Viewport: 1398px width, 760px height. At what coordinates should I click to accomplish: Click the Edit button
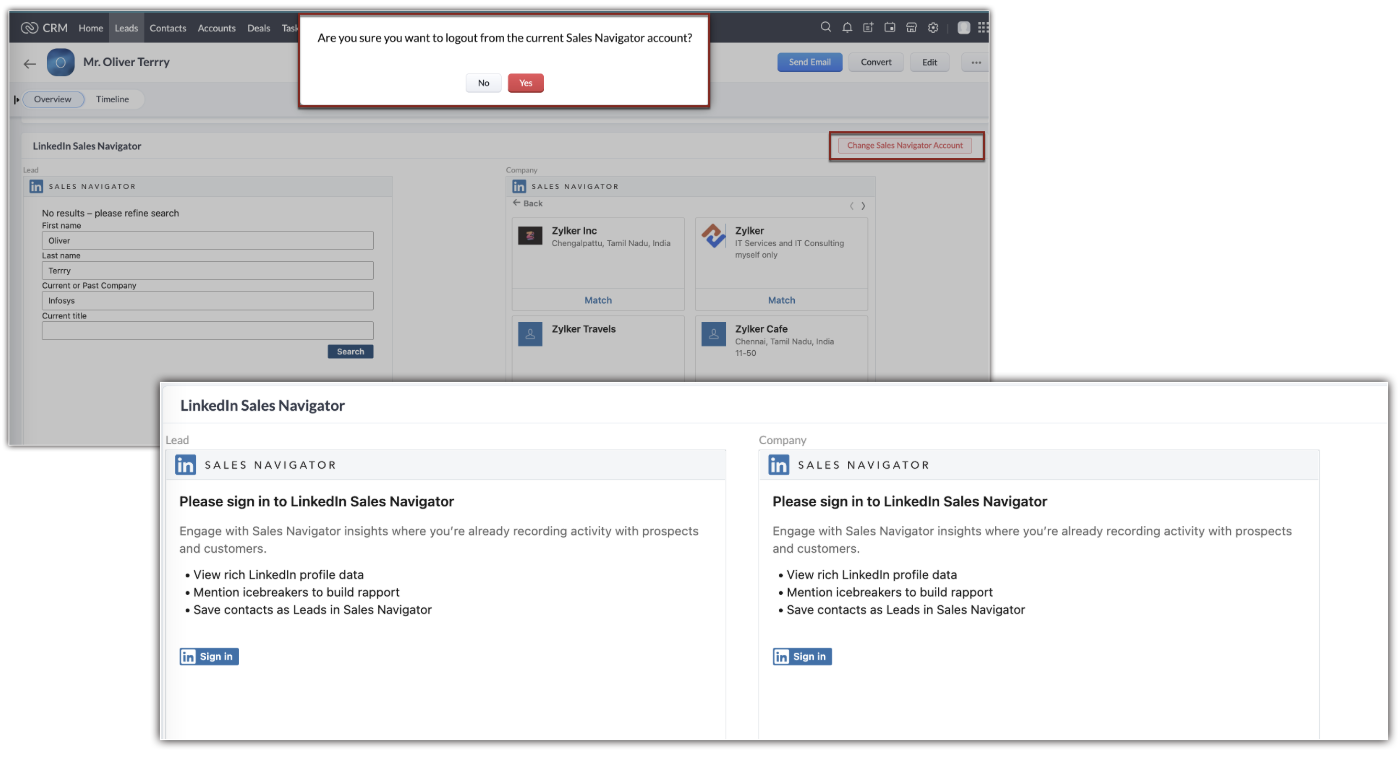[930, 62]
